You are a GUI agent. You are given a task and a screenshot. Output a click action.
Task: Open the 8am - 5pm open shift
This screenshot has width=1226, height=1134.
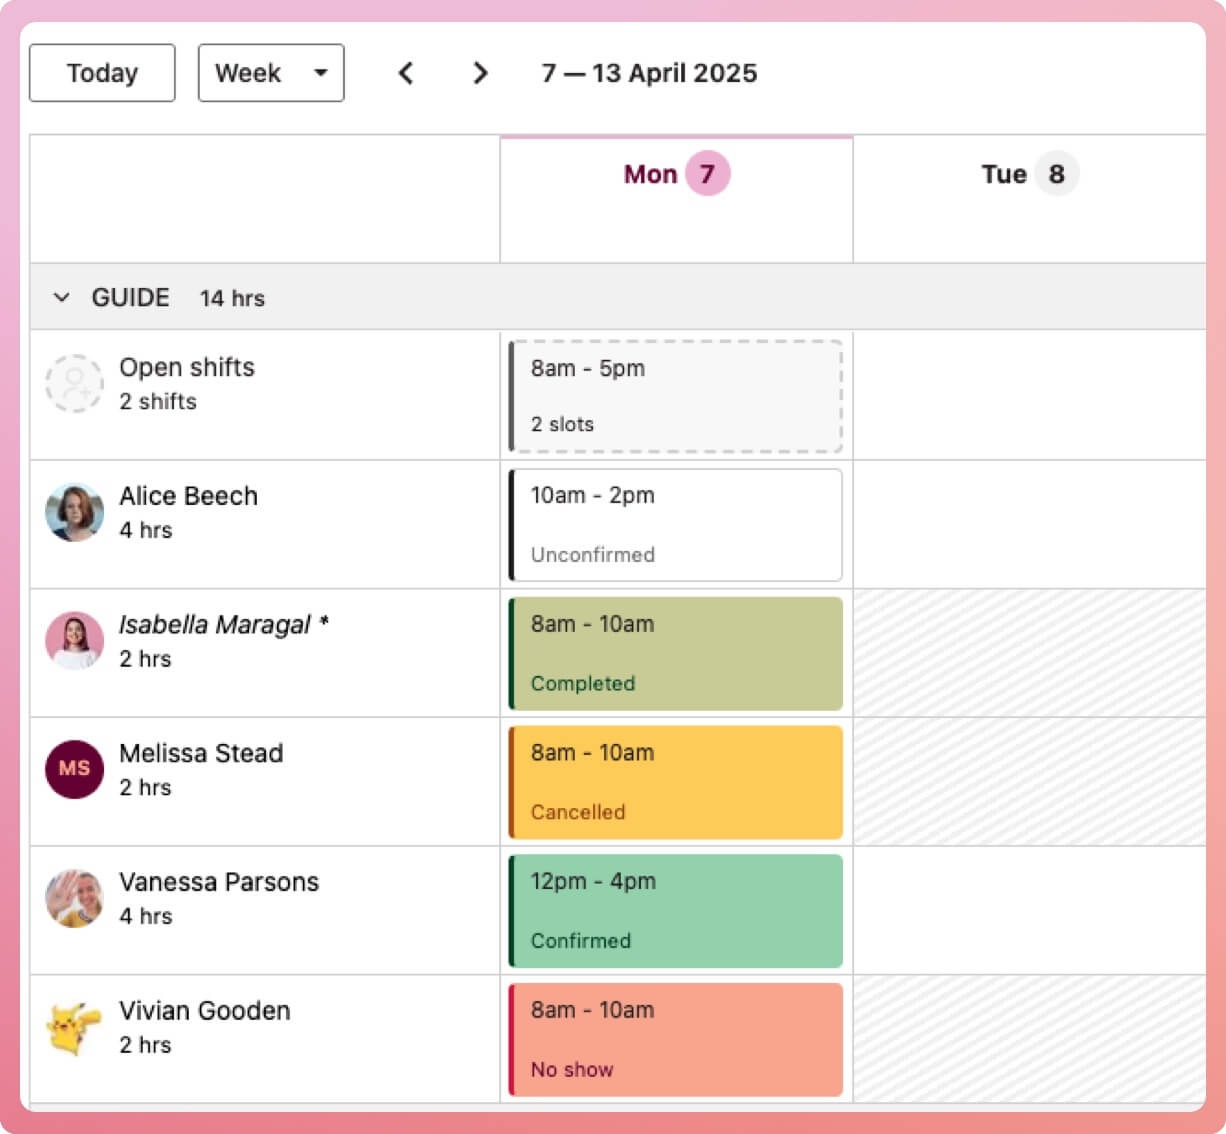(676, 396)
